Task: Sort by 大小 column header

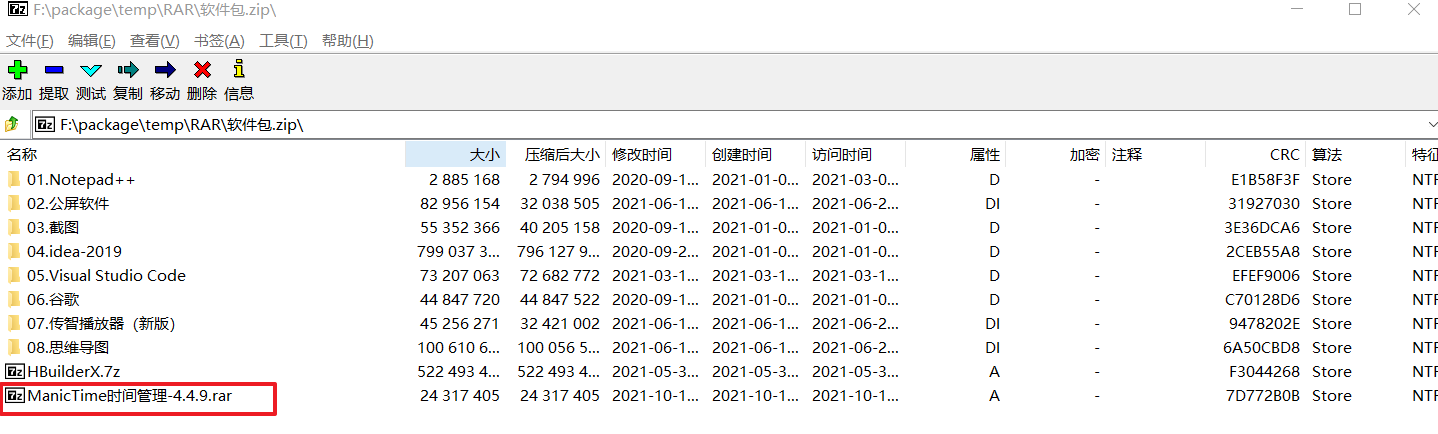Action: tap(484, 155)
